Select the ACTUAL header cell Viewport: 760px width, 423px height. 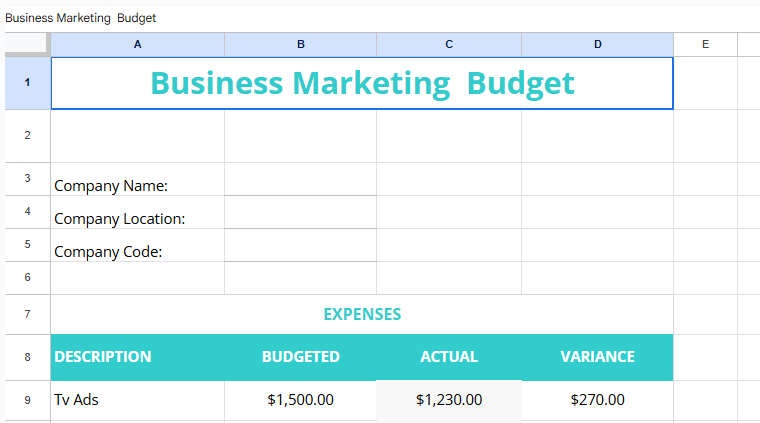[x=448, y=357]
